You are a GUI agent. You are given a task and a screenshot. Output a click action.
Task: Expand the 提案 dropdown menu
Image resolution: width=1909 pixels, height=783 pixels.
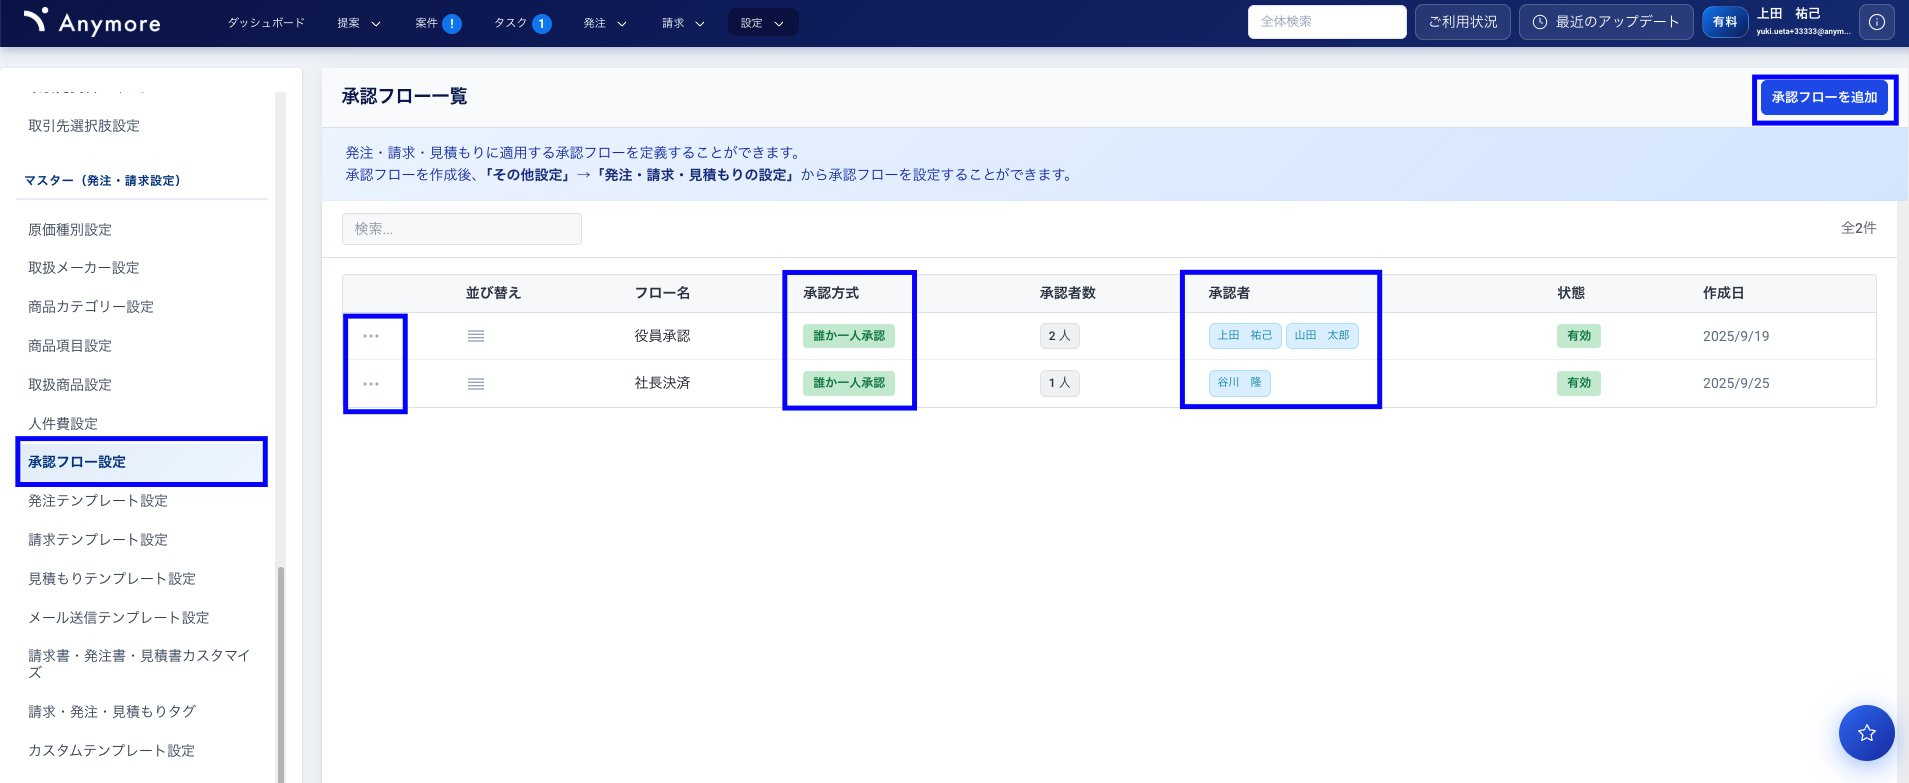359,23
